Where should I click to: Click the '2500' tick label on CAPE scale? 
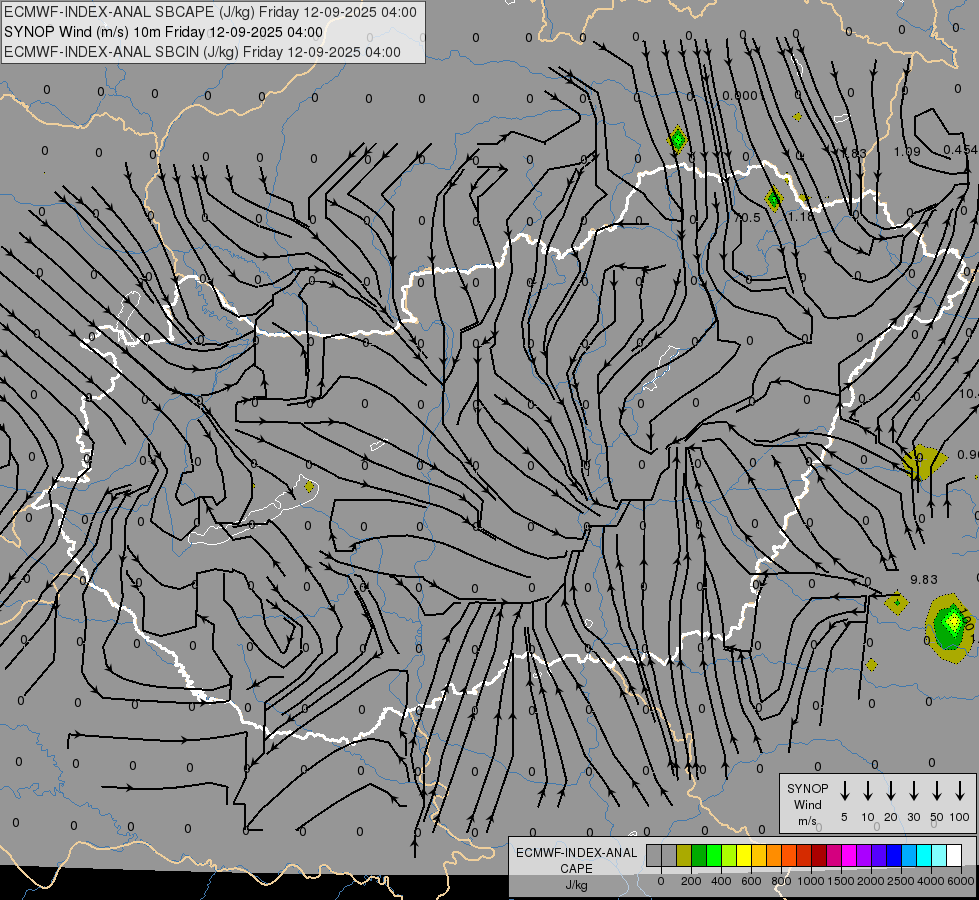pos(901,881)
